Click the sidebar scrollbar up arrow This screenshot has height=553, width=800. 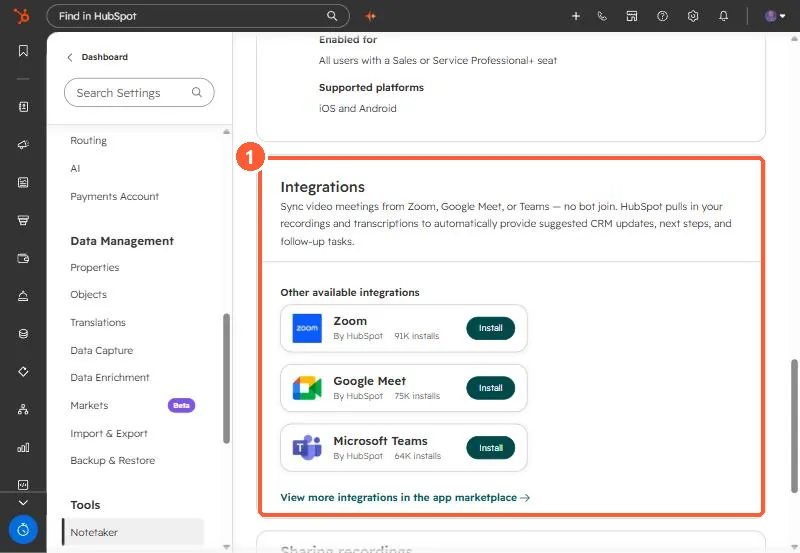(227, 132)
